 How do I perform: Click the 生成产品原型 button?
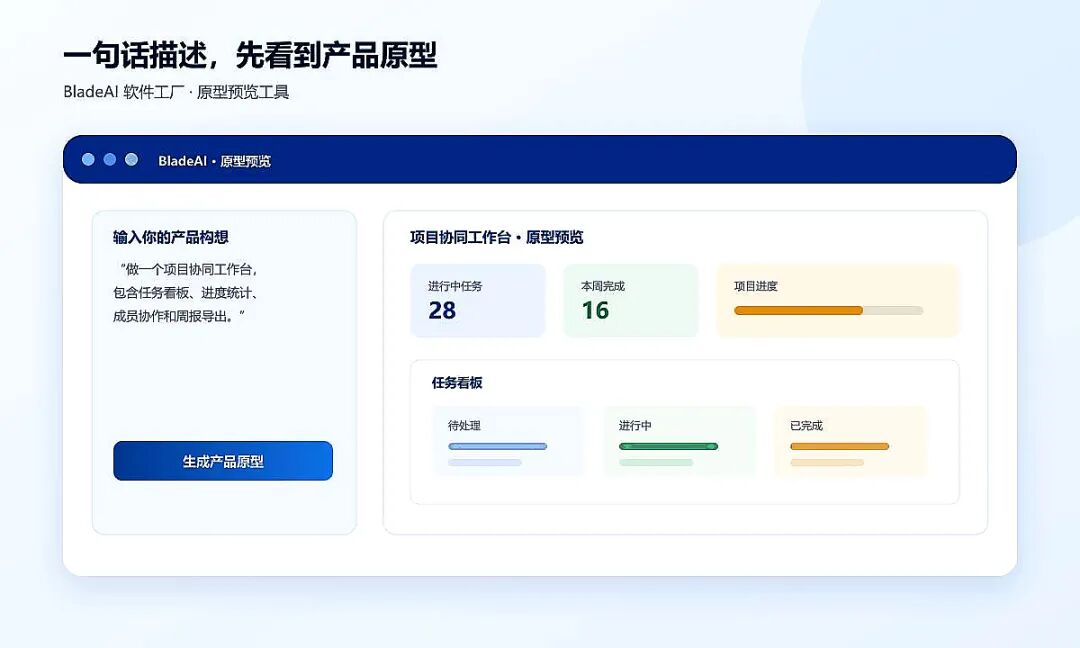tap(222, 461)
